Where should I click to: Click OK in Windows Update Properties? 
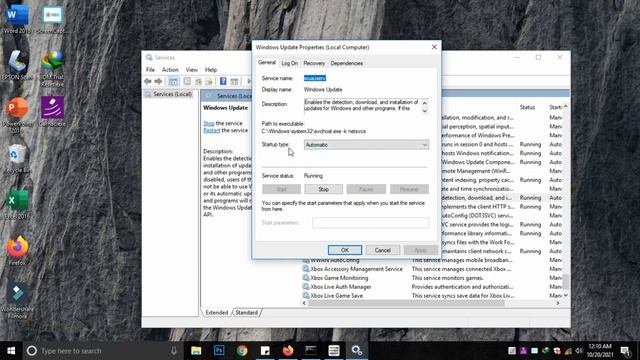pos(345,250)
